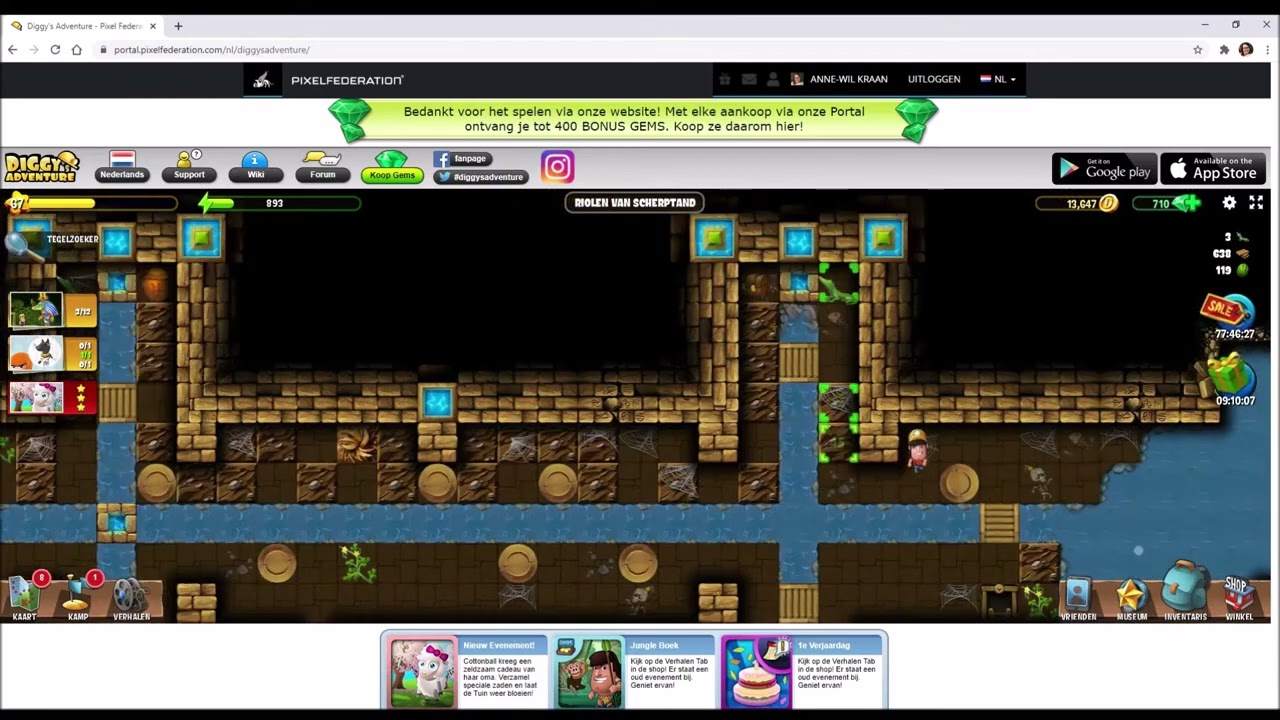Open the fox quest tracker
Screen dimensions: 1280x720
click(x=52, y=354)
